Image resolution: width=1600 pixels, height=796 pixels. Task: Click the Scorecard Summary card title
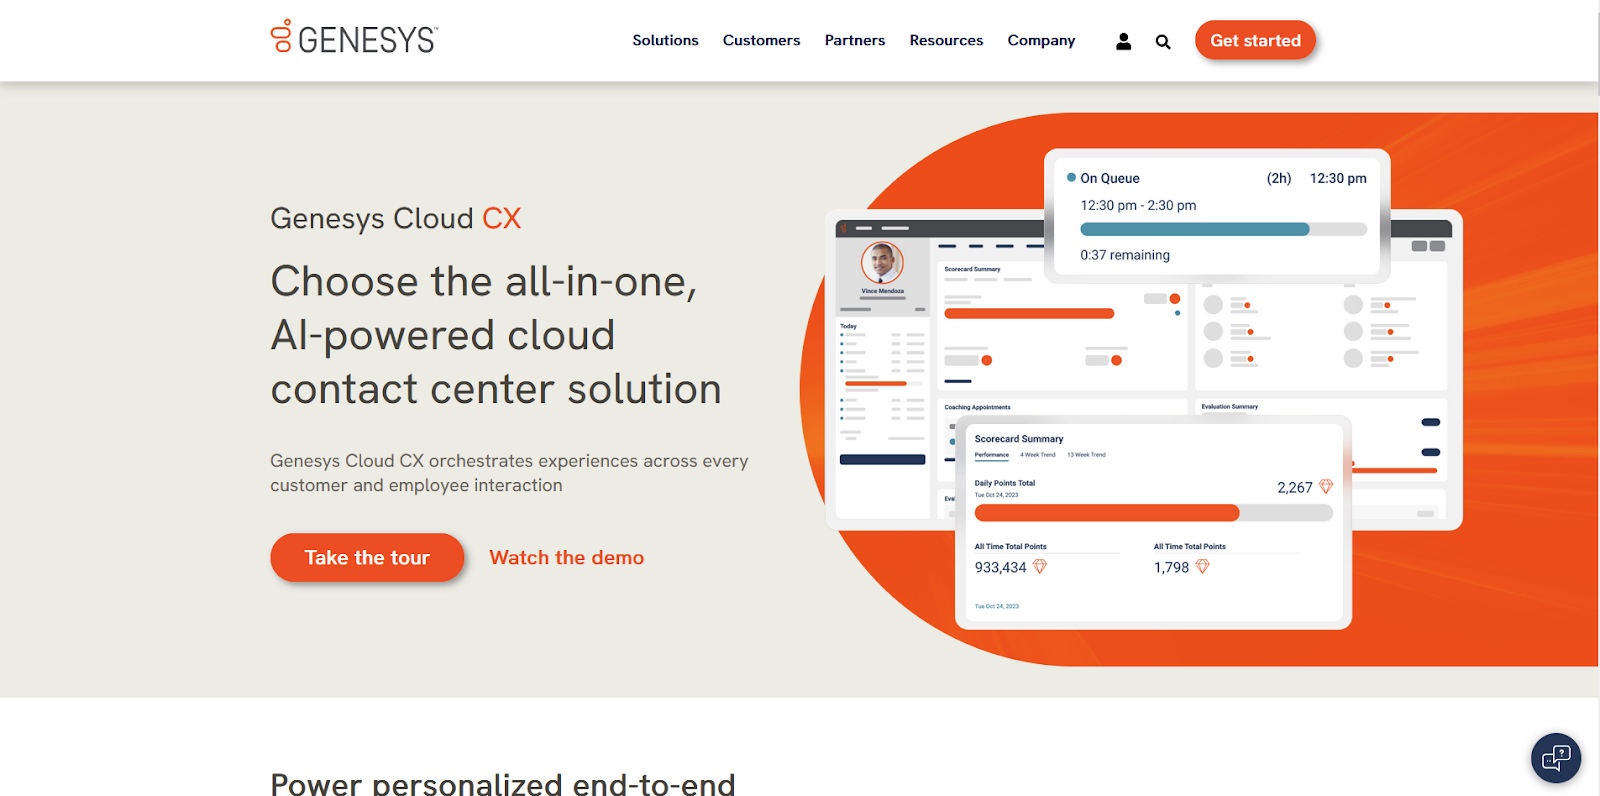tap(1019, 439)
